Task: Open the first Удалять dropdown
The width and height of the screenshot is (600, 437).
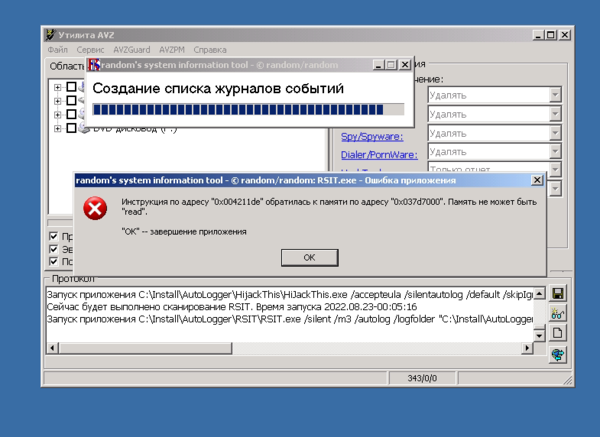Action: pos(555,95)
